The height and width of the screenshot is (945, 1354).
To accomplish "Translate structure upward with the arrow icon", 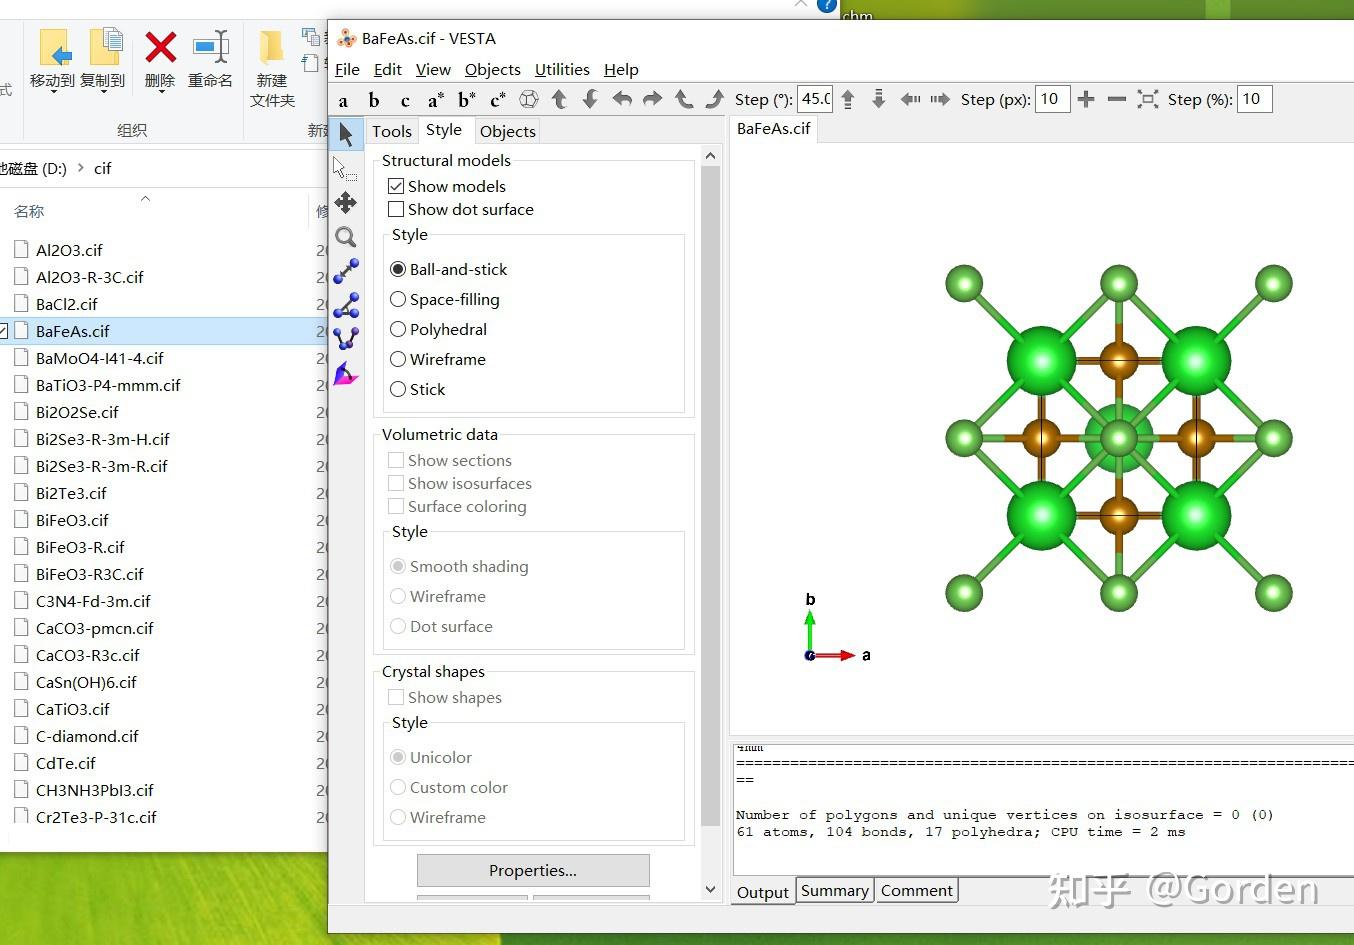I will [x=848, y=99].
